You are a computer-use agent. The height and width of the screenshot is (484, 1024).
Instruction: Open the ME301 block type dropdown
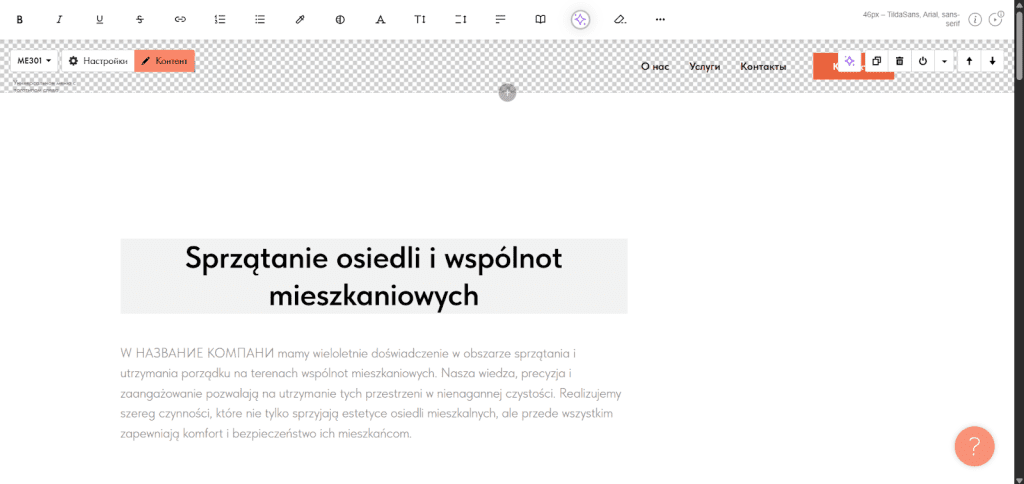(x=35, y=61)
